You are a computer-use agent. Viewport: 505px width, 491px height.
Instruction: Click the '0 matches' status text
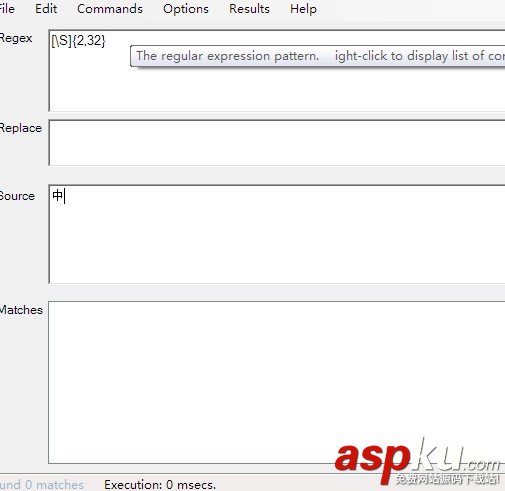54,484
